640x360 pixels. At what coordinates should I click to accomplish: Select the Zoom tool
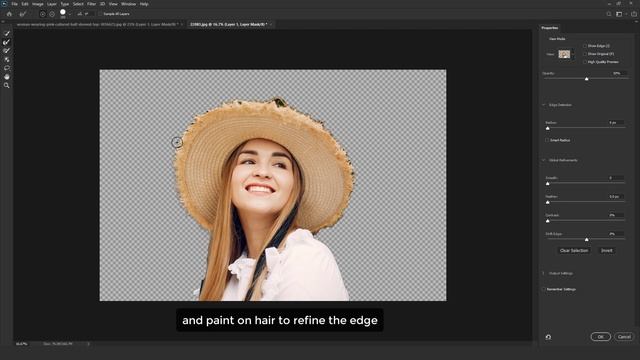pyautogui.click(x=7, y=85)
